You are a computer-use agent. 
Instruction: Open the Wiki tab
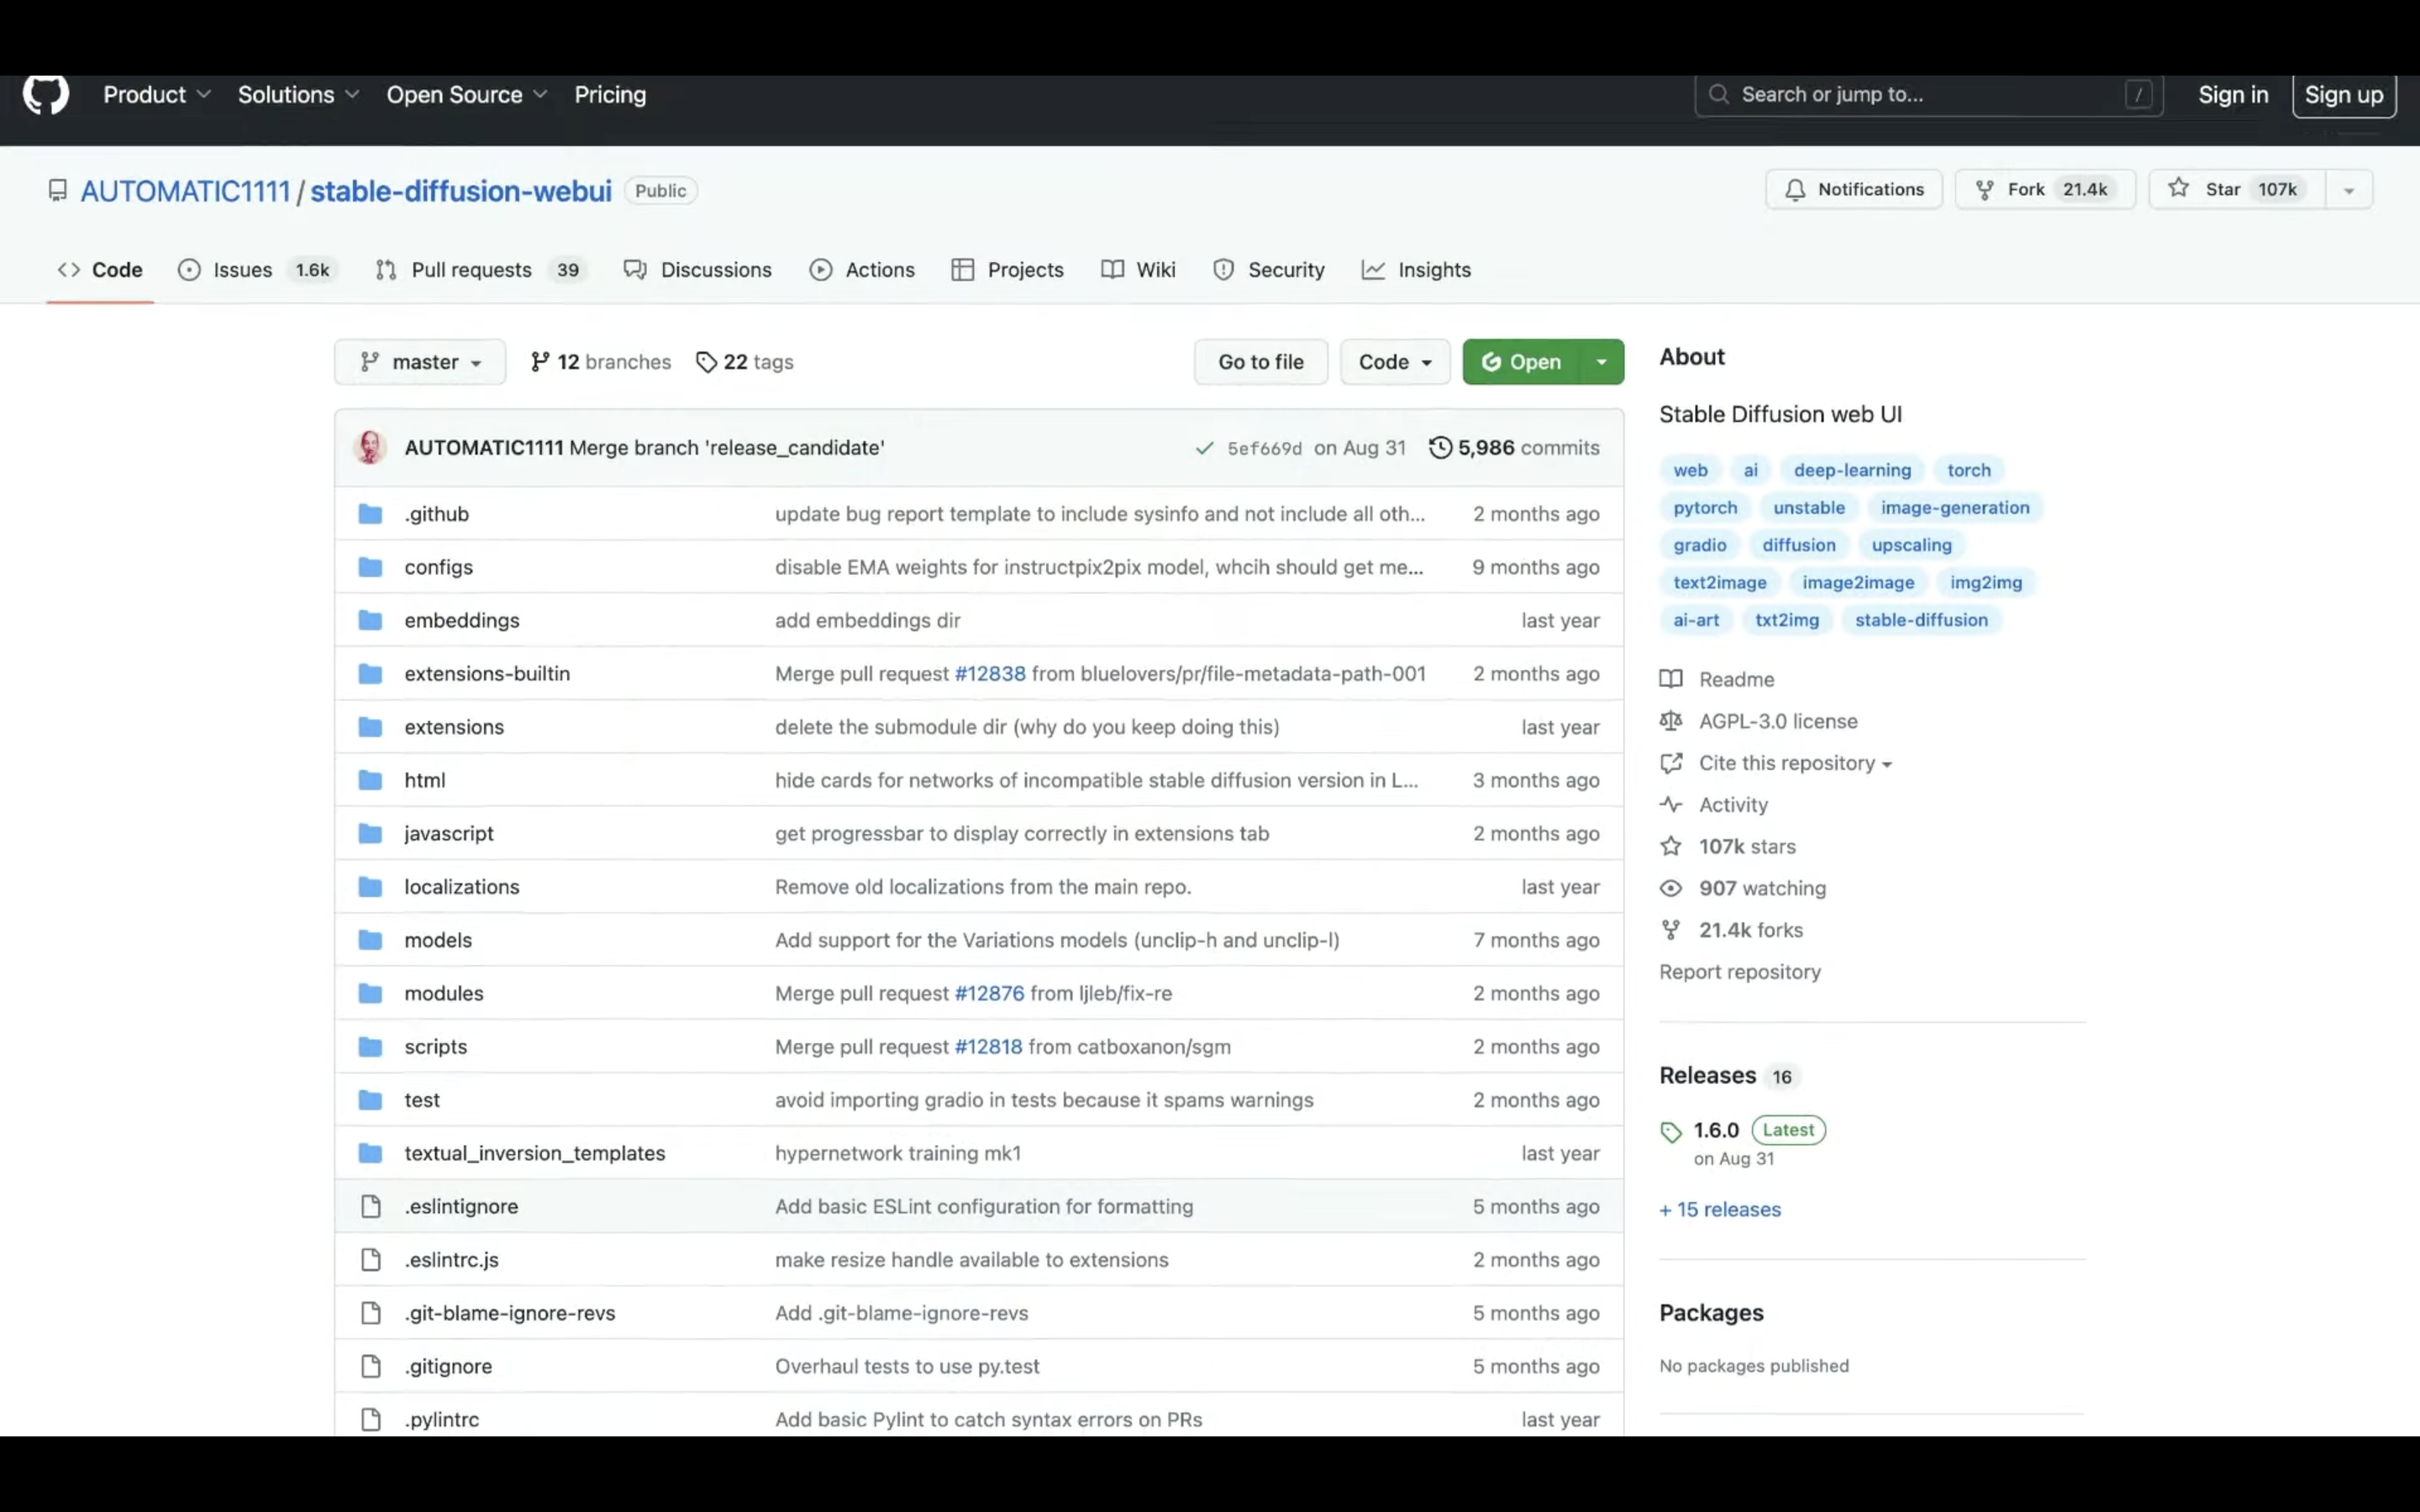coord(1138,270)
